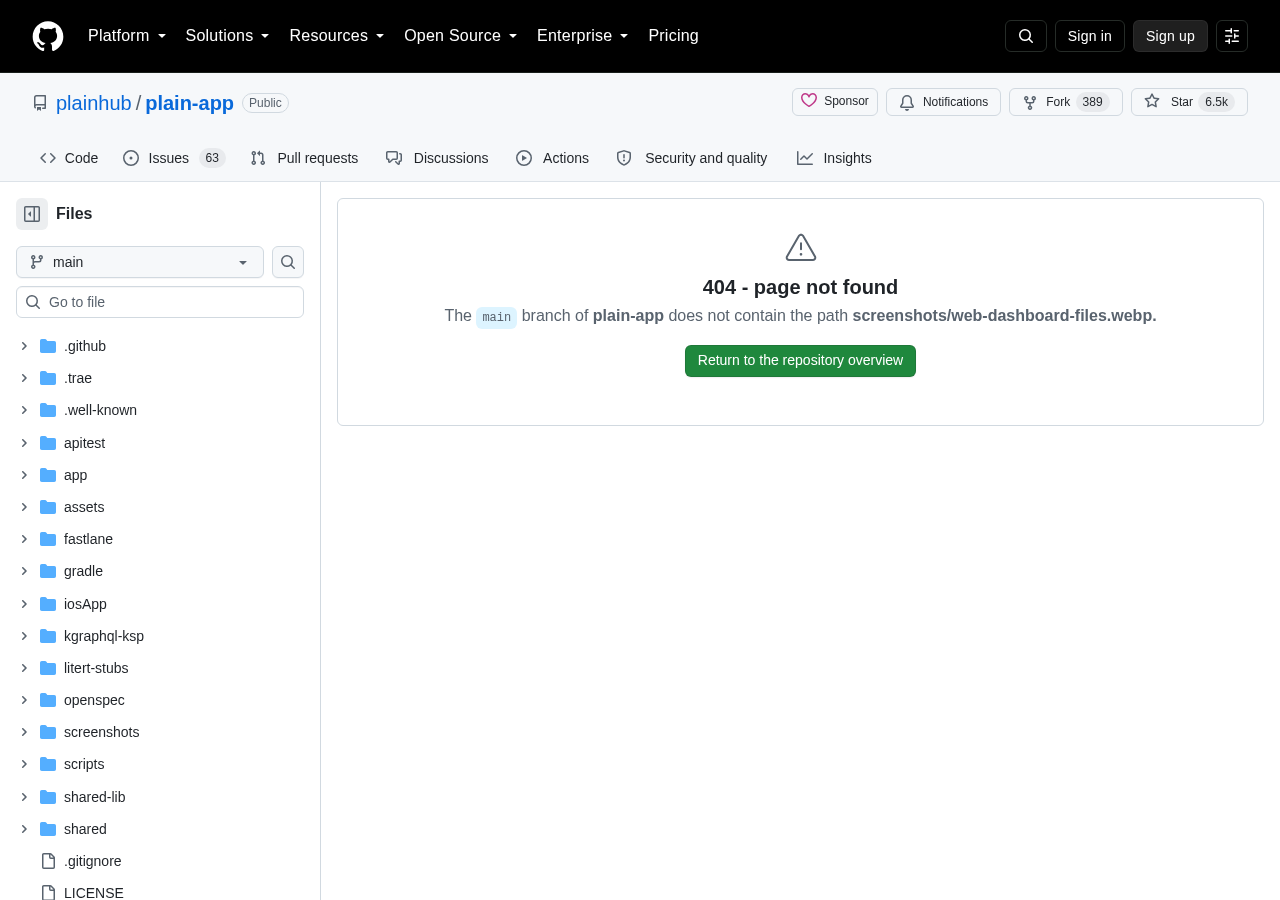Viewport: 1280px width, 900px height.
Task: Click the Sponsor heart icon
Action: click(809, 101)
